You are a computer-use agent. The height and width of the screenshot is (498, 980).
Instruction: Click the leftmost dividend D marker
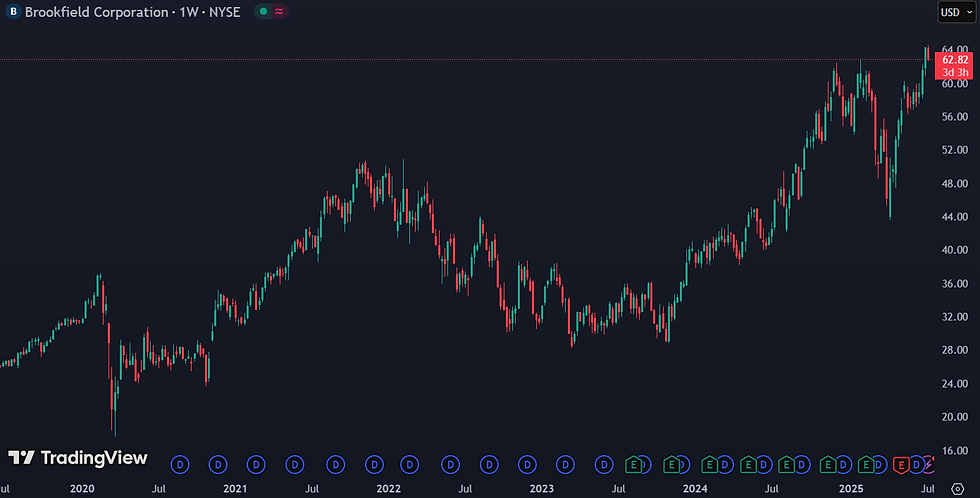pos(180,464)
